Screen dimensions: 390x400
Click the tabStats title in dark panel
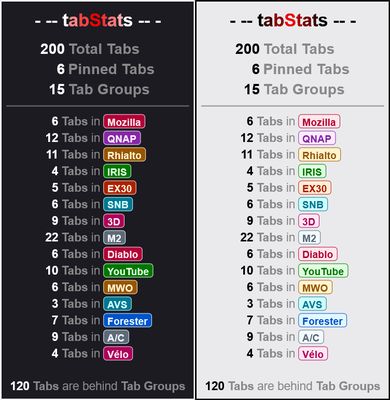(98, 20)
